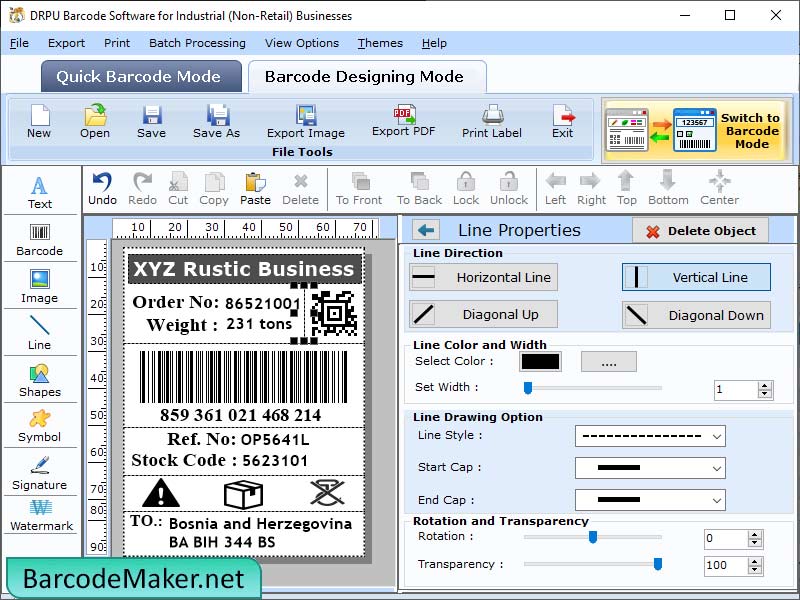Select Diagonal Up line direction
Image resolution: width=800 pixels, height=600 pixels.
(x=483, y=314)
